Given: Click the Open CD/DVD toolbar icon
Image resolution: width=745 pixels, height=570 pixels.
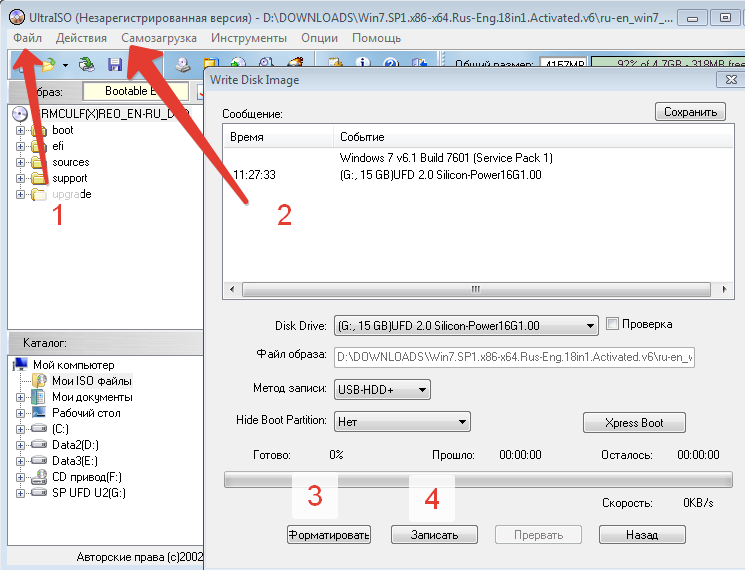Looking at the screenshot, I should (x=86, y=65).
